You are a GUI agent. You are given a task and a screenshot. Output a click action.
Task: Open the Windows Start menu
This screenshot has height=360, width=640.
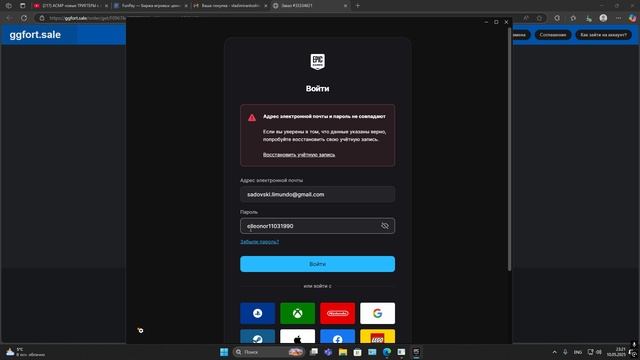tap(224, 352)
